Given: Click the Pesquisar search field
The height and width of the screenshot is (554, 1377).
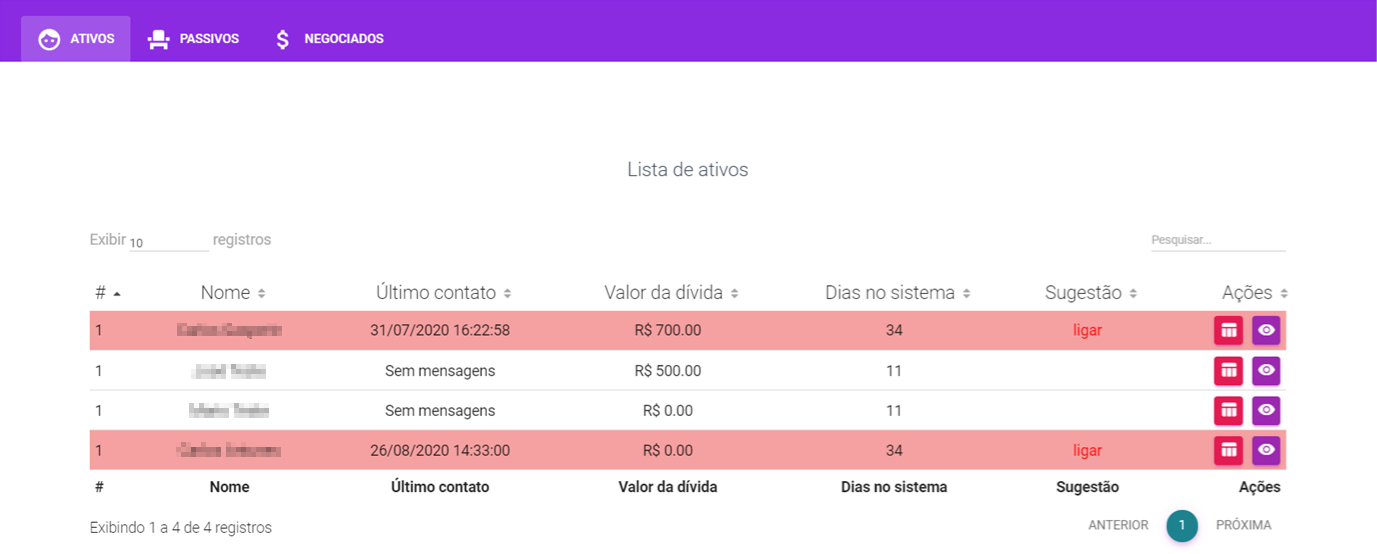Looking at the screenshot, I should click(1218, 240).
